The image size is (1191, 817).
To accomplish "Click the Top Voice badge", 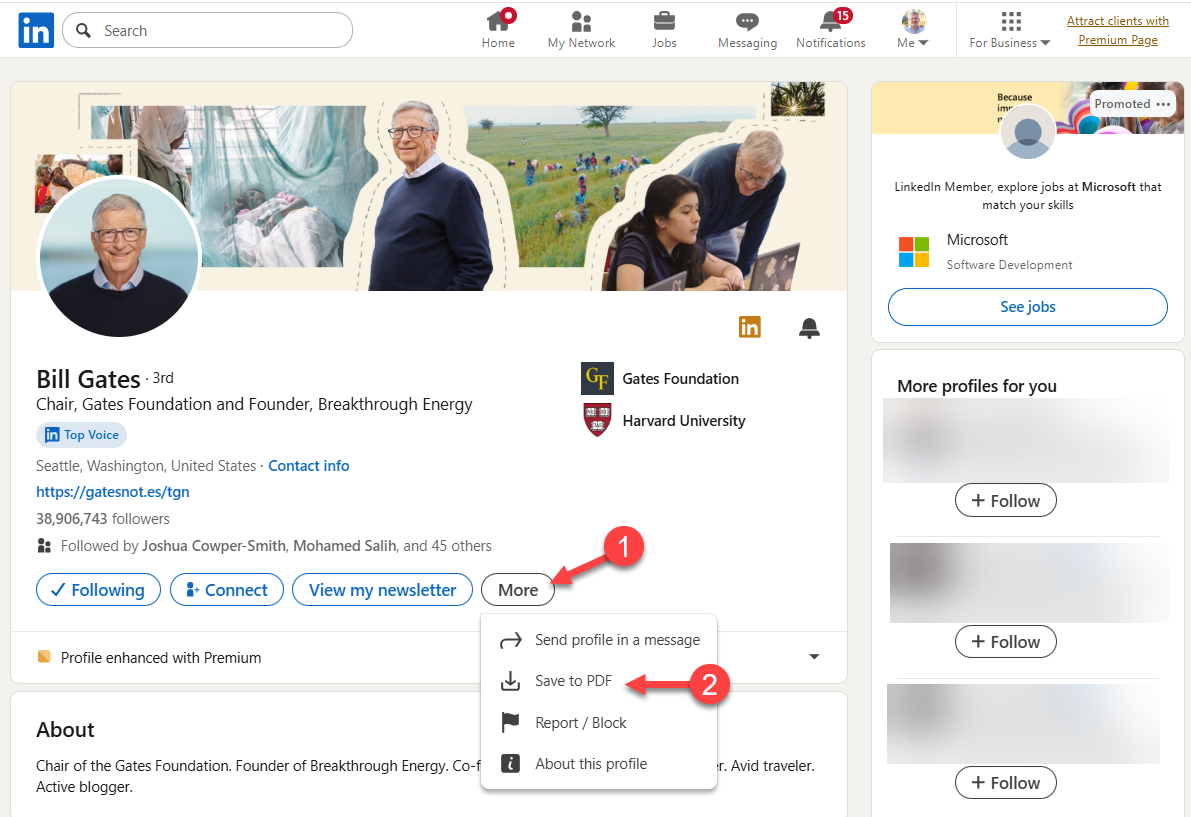I will click(81, 435).
